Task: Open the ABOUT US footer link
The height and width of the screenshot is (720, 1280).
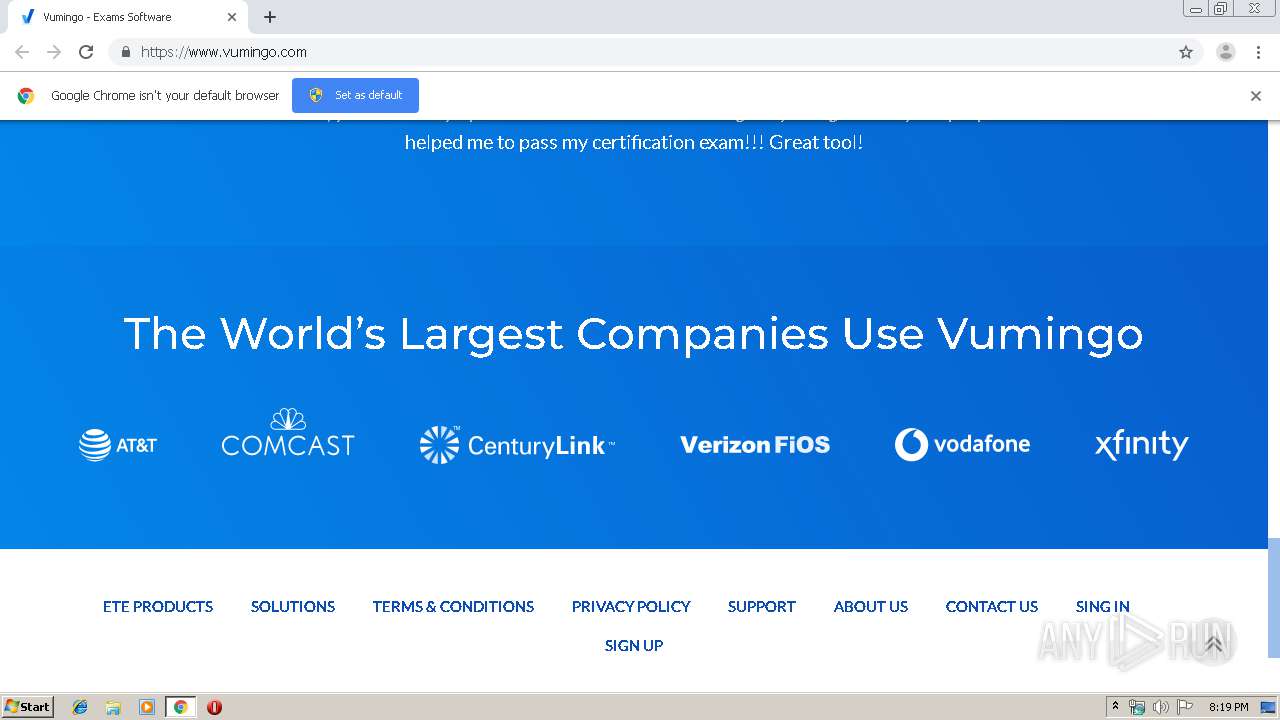Action: pos(871,606)
